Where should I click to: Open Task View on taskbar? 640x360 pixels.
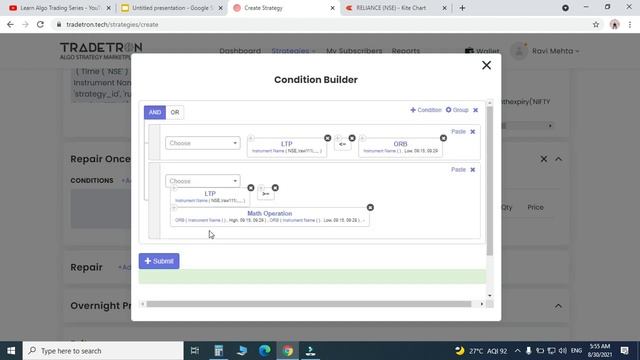195,351
